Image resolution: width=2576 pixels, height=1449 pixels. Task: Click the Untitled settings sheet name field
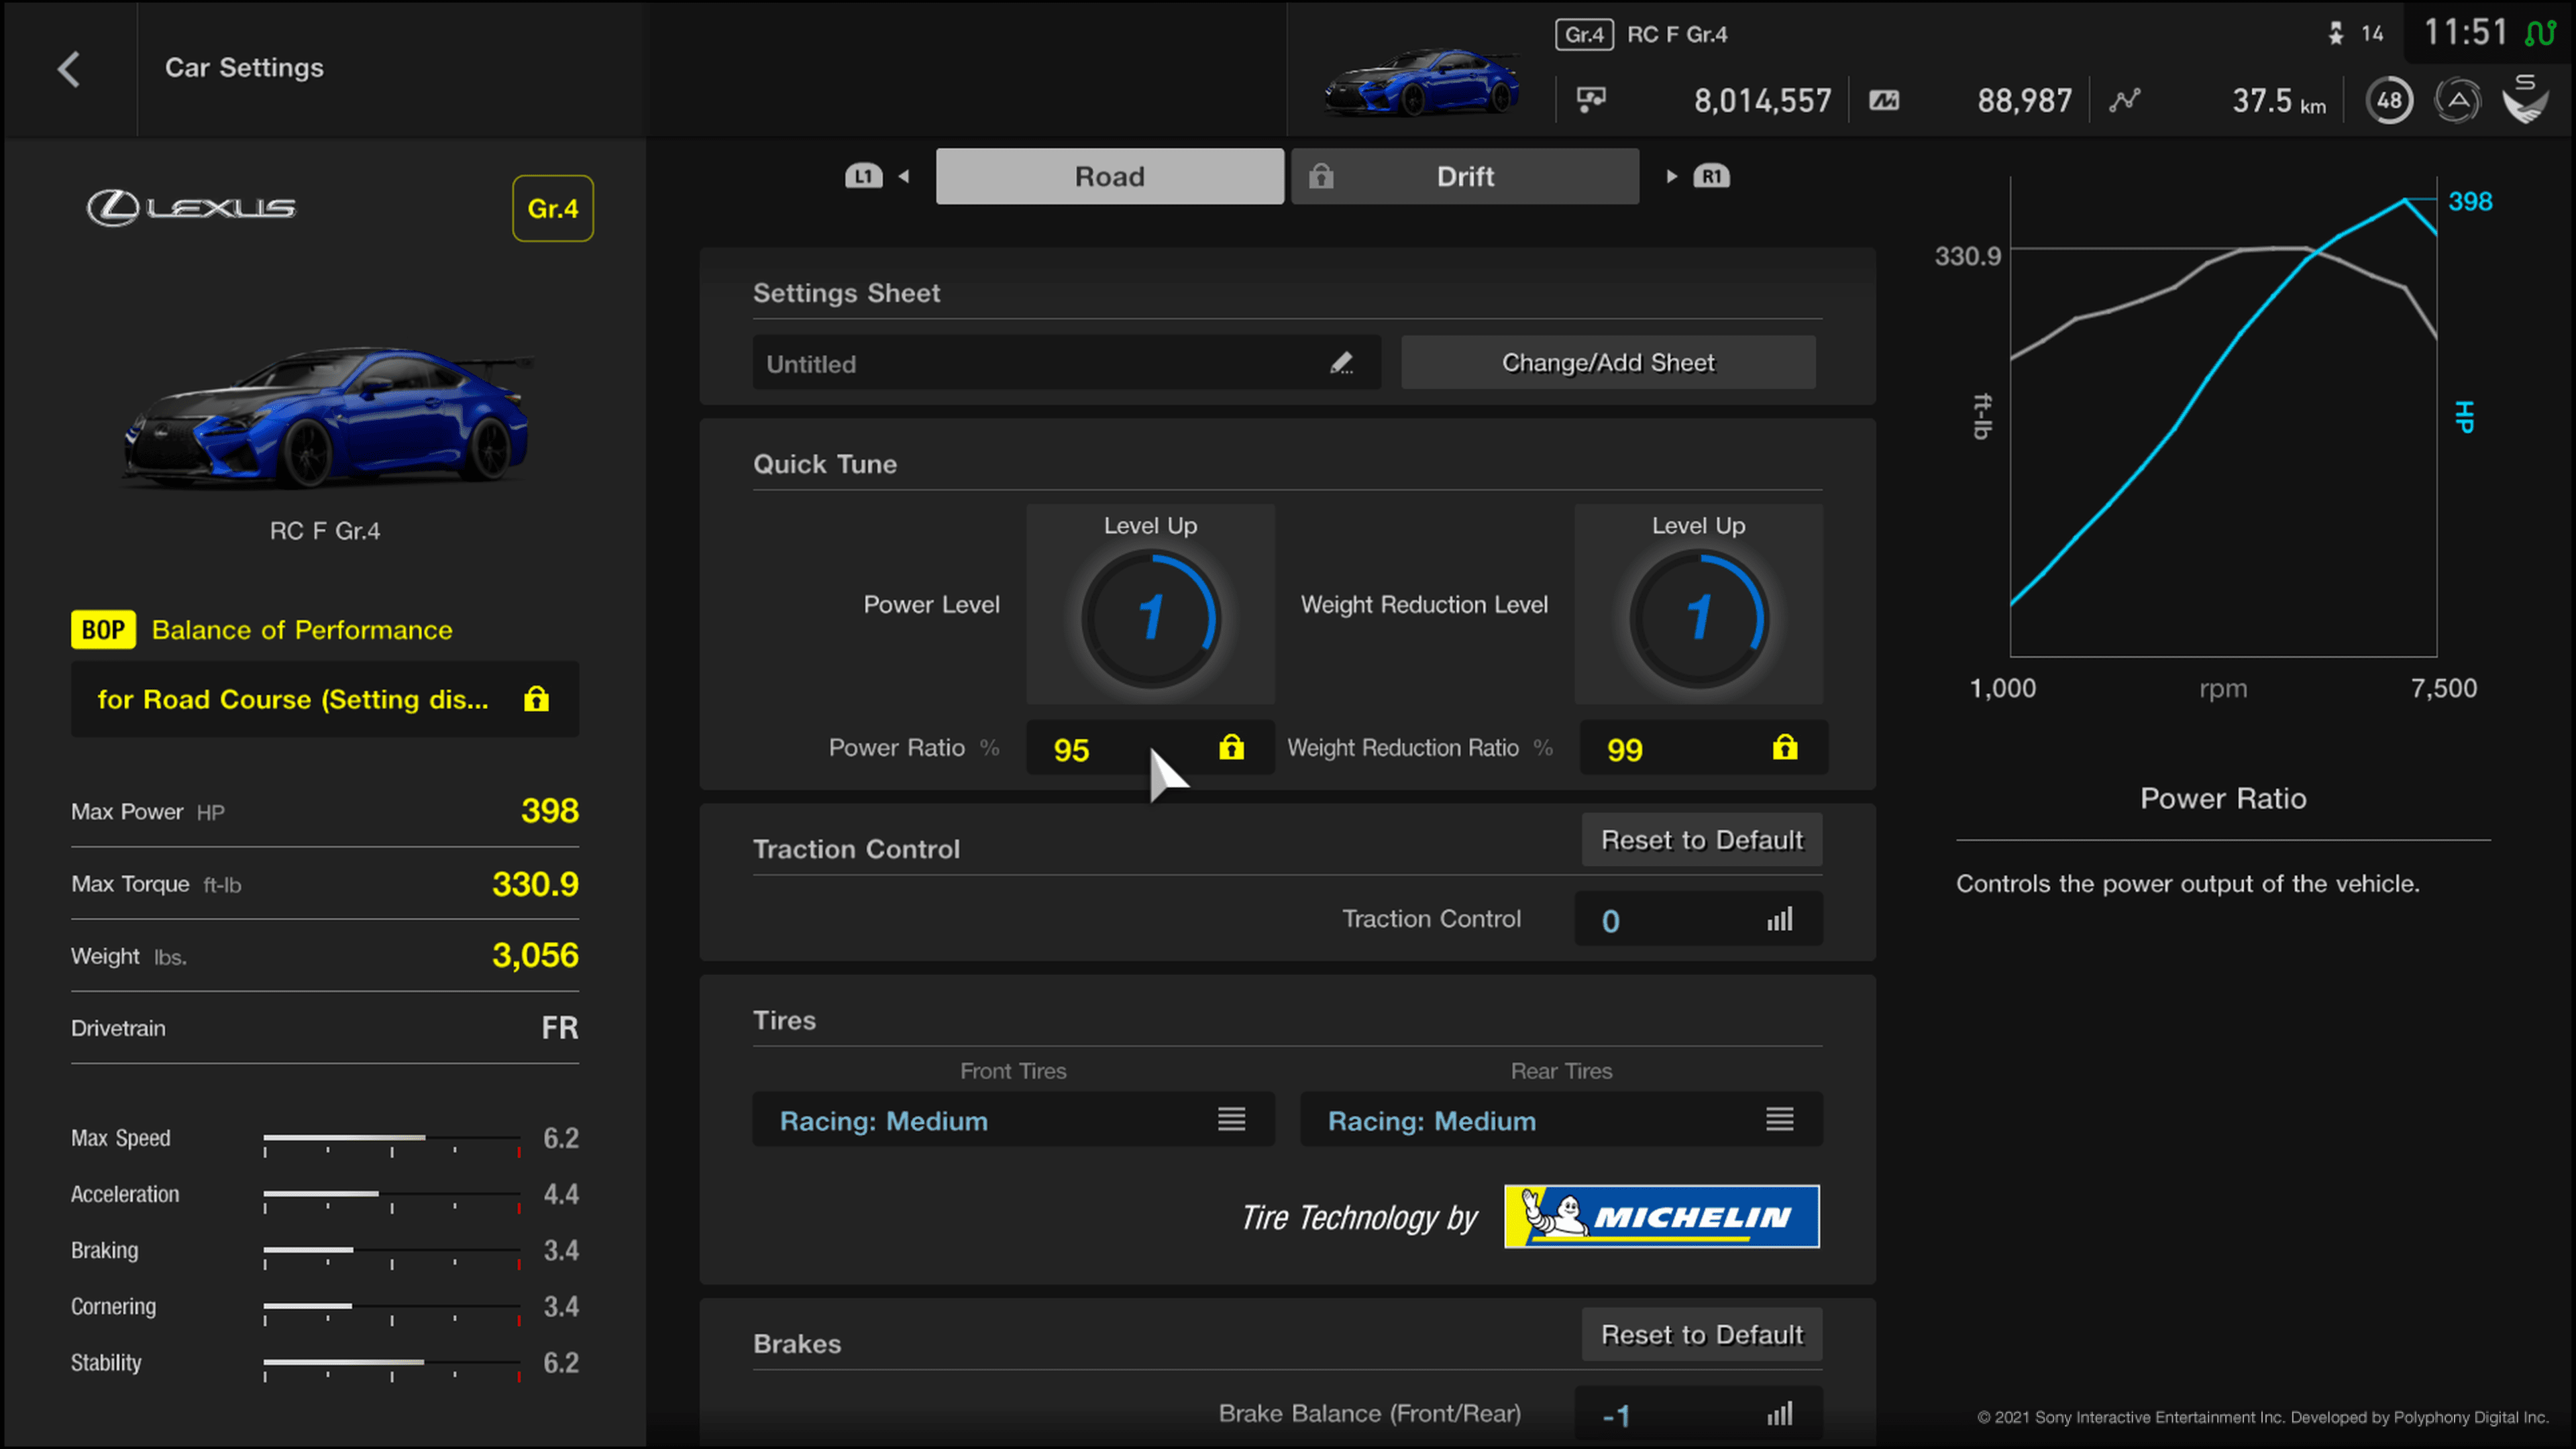[1066, 362]
